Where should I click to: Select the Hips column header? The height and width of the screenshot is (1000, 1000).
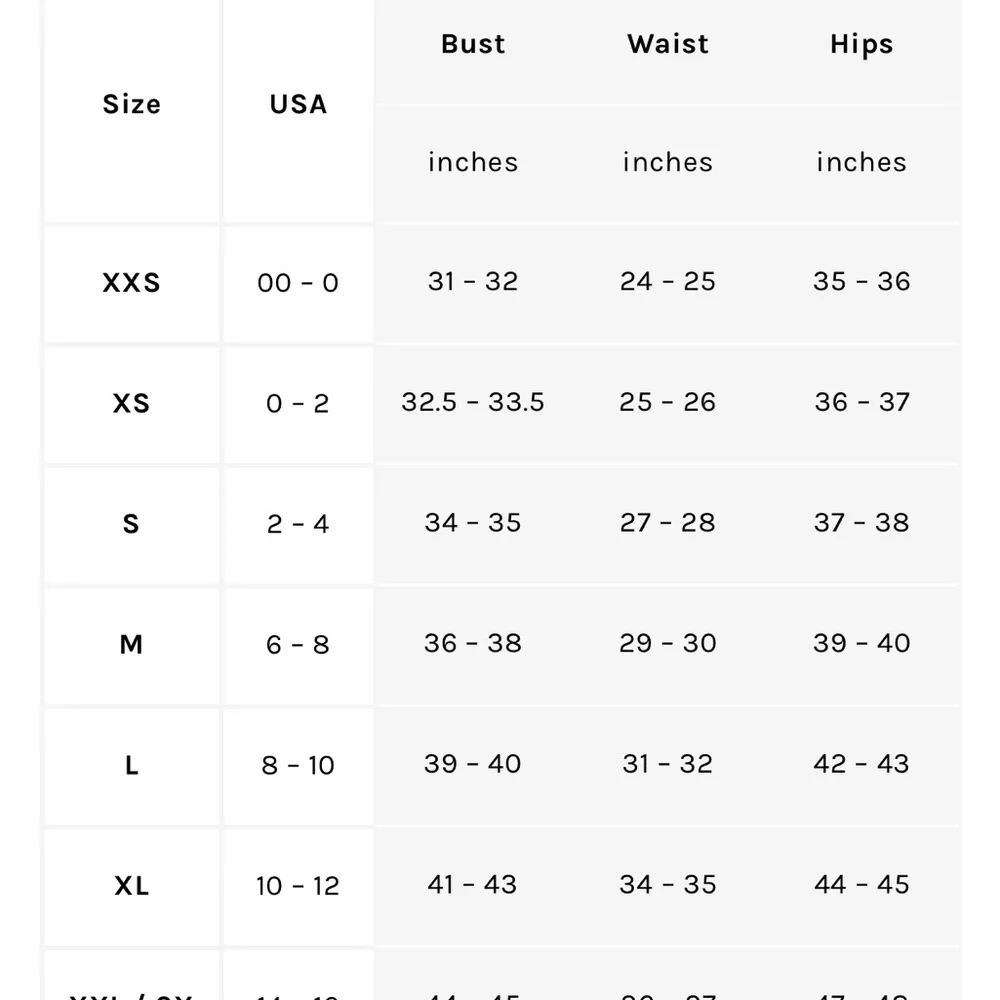point(862,45)
